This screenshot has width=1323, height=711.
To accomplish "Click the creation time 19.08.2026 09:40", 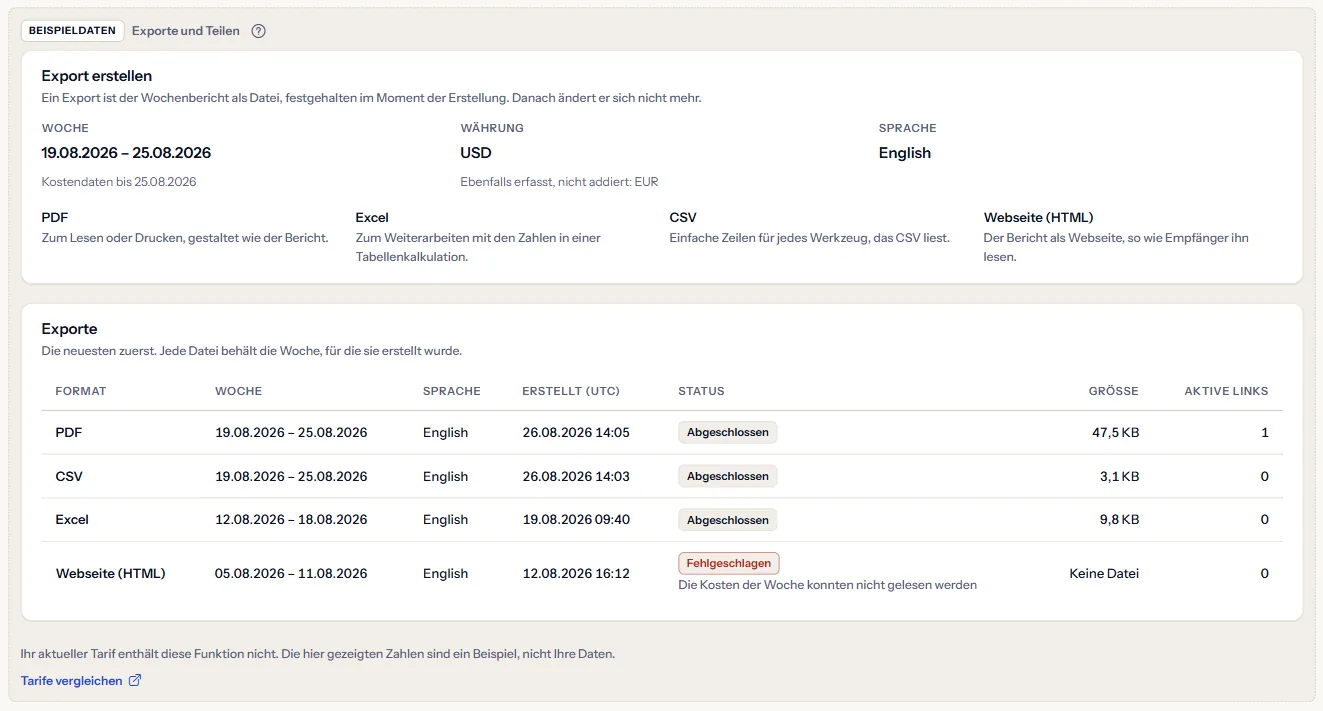I will pyautogui.click(x=576, y=520).
